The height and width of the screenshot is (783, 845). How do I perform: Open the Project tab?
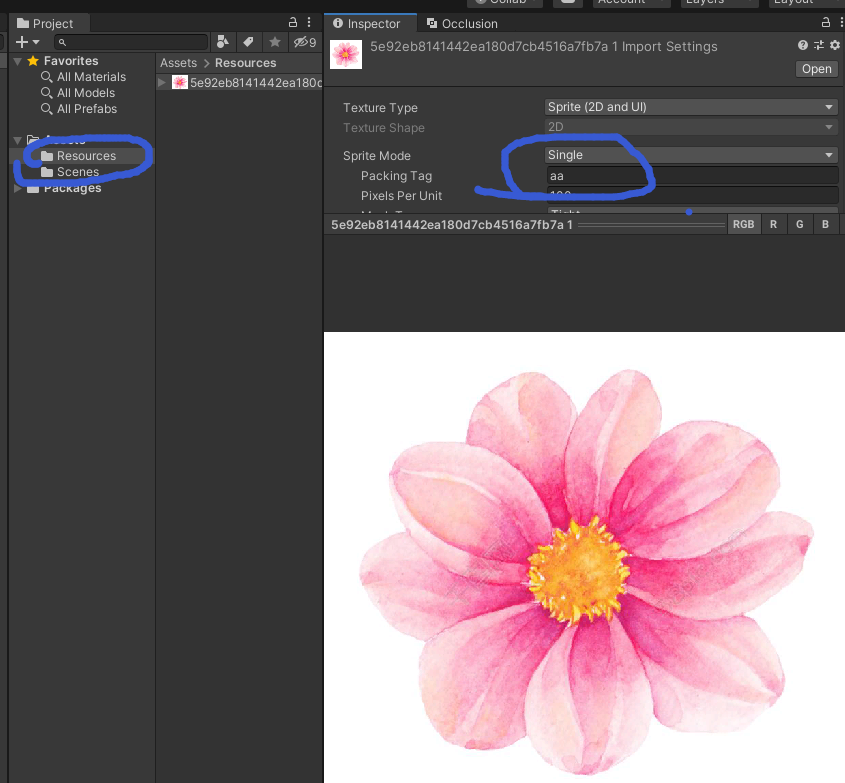pos(45,24)
